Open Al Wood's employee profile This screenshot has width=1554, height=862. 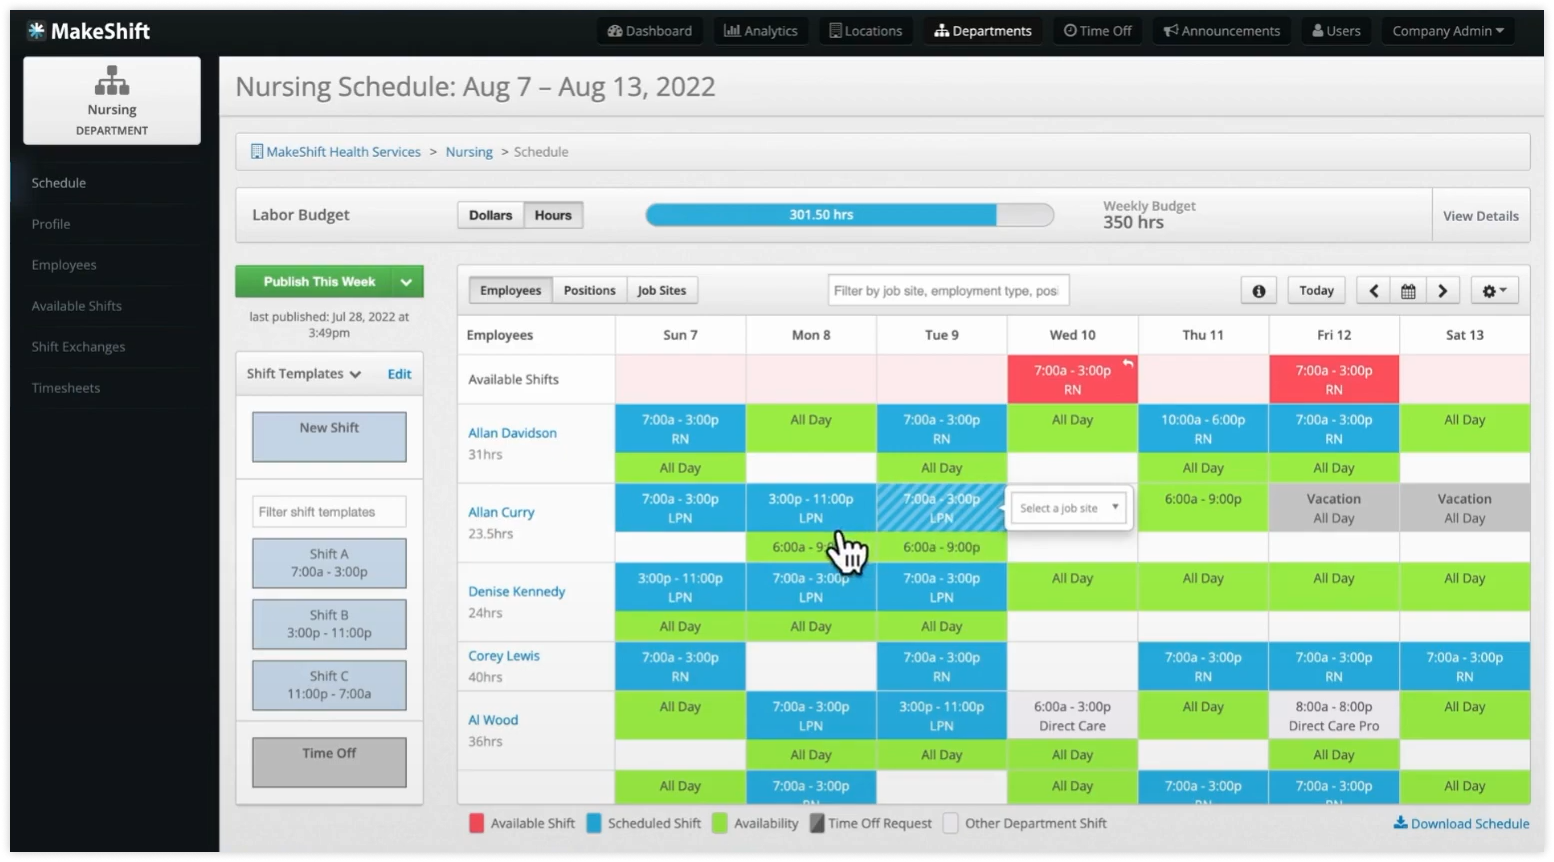(x=494, y=720)
